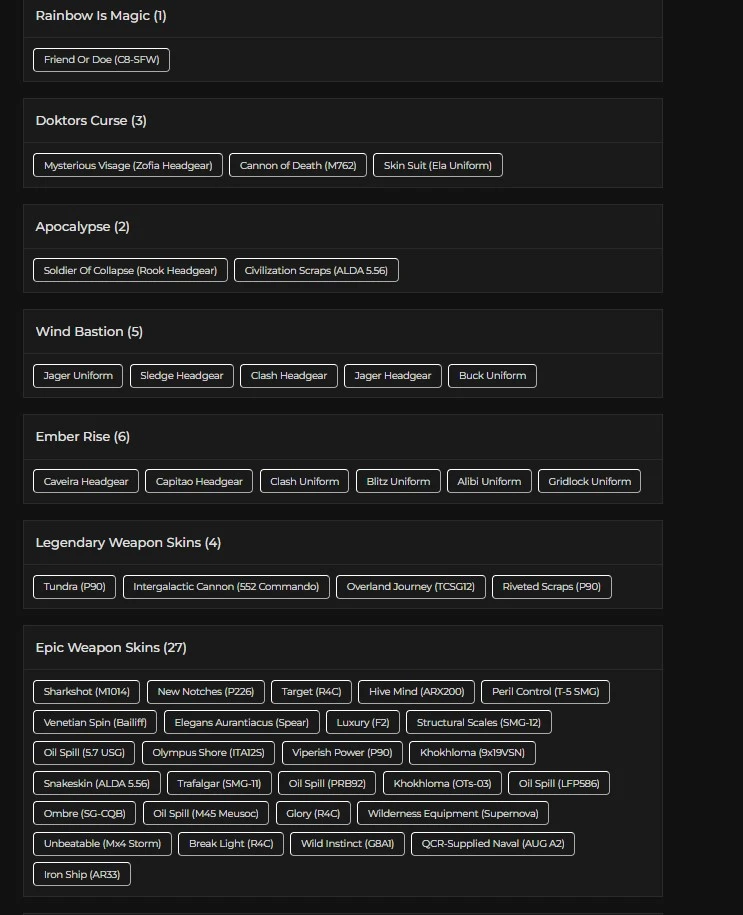Click Civilization Scraps (ALDA 5.56) tag
This screenshot has height=915, width=743.
[x=316, y=271]
